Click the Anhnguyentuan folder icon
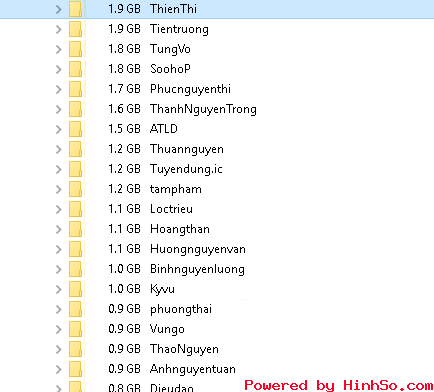434x392 pixels. 76,369
